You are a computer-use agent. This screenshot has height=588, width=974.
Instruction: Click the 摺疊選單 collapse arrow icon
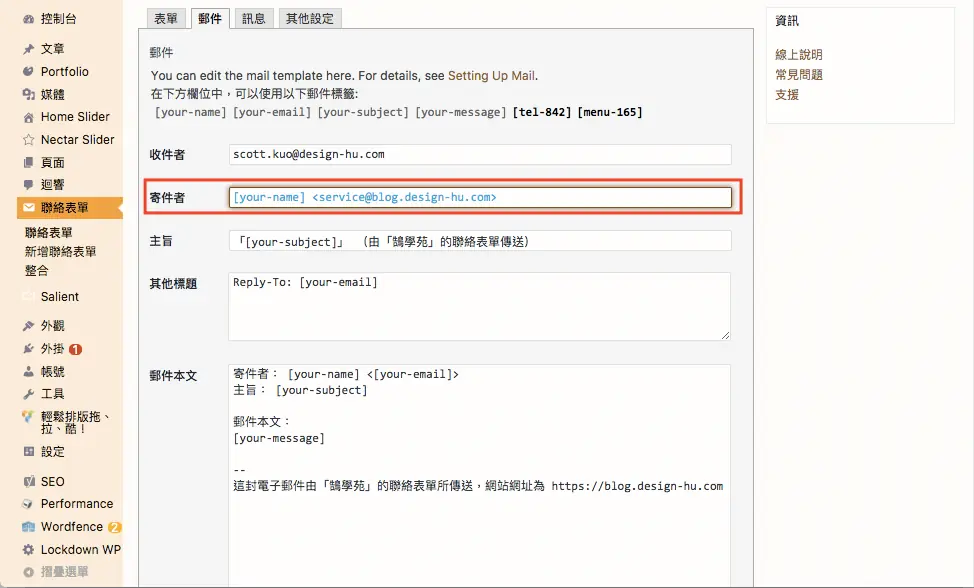28,572
